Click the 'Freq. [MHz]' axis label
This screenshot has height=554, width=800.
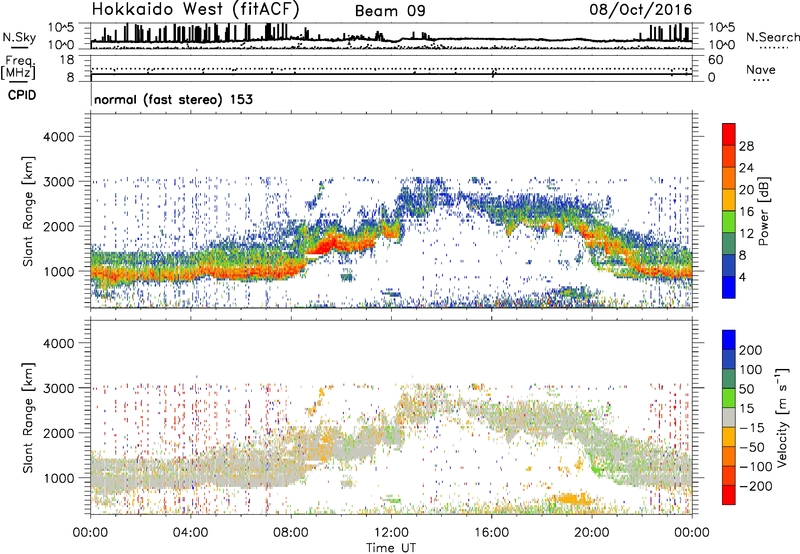[x=18, y=69]
